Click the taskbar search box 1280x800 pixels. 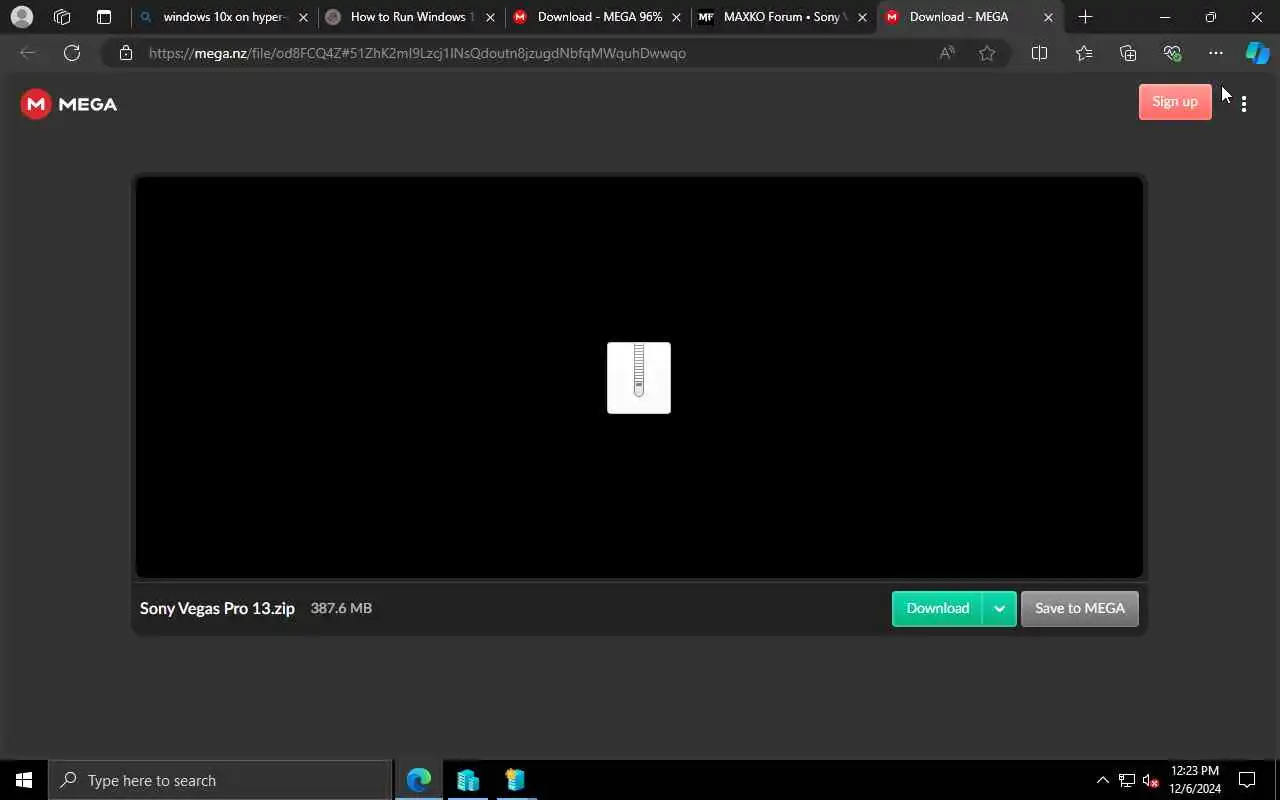pos(220,780)
